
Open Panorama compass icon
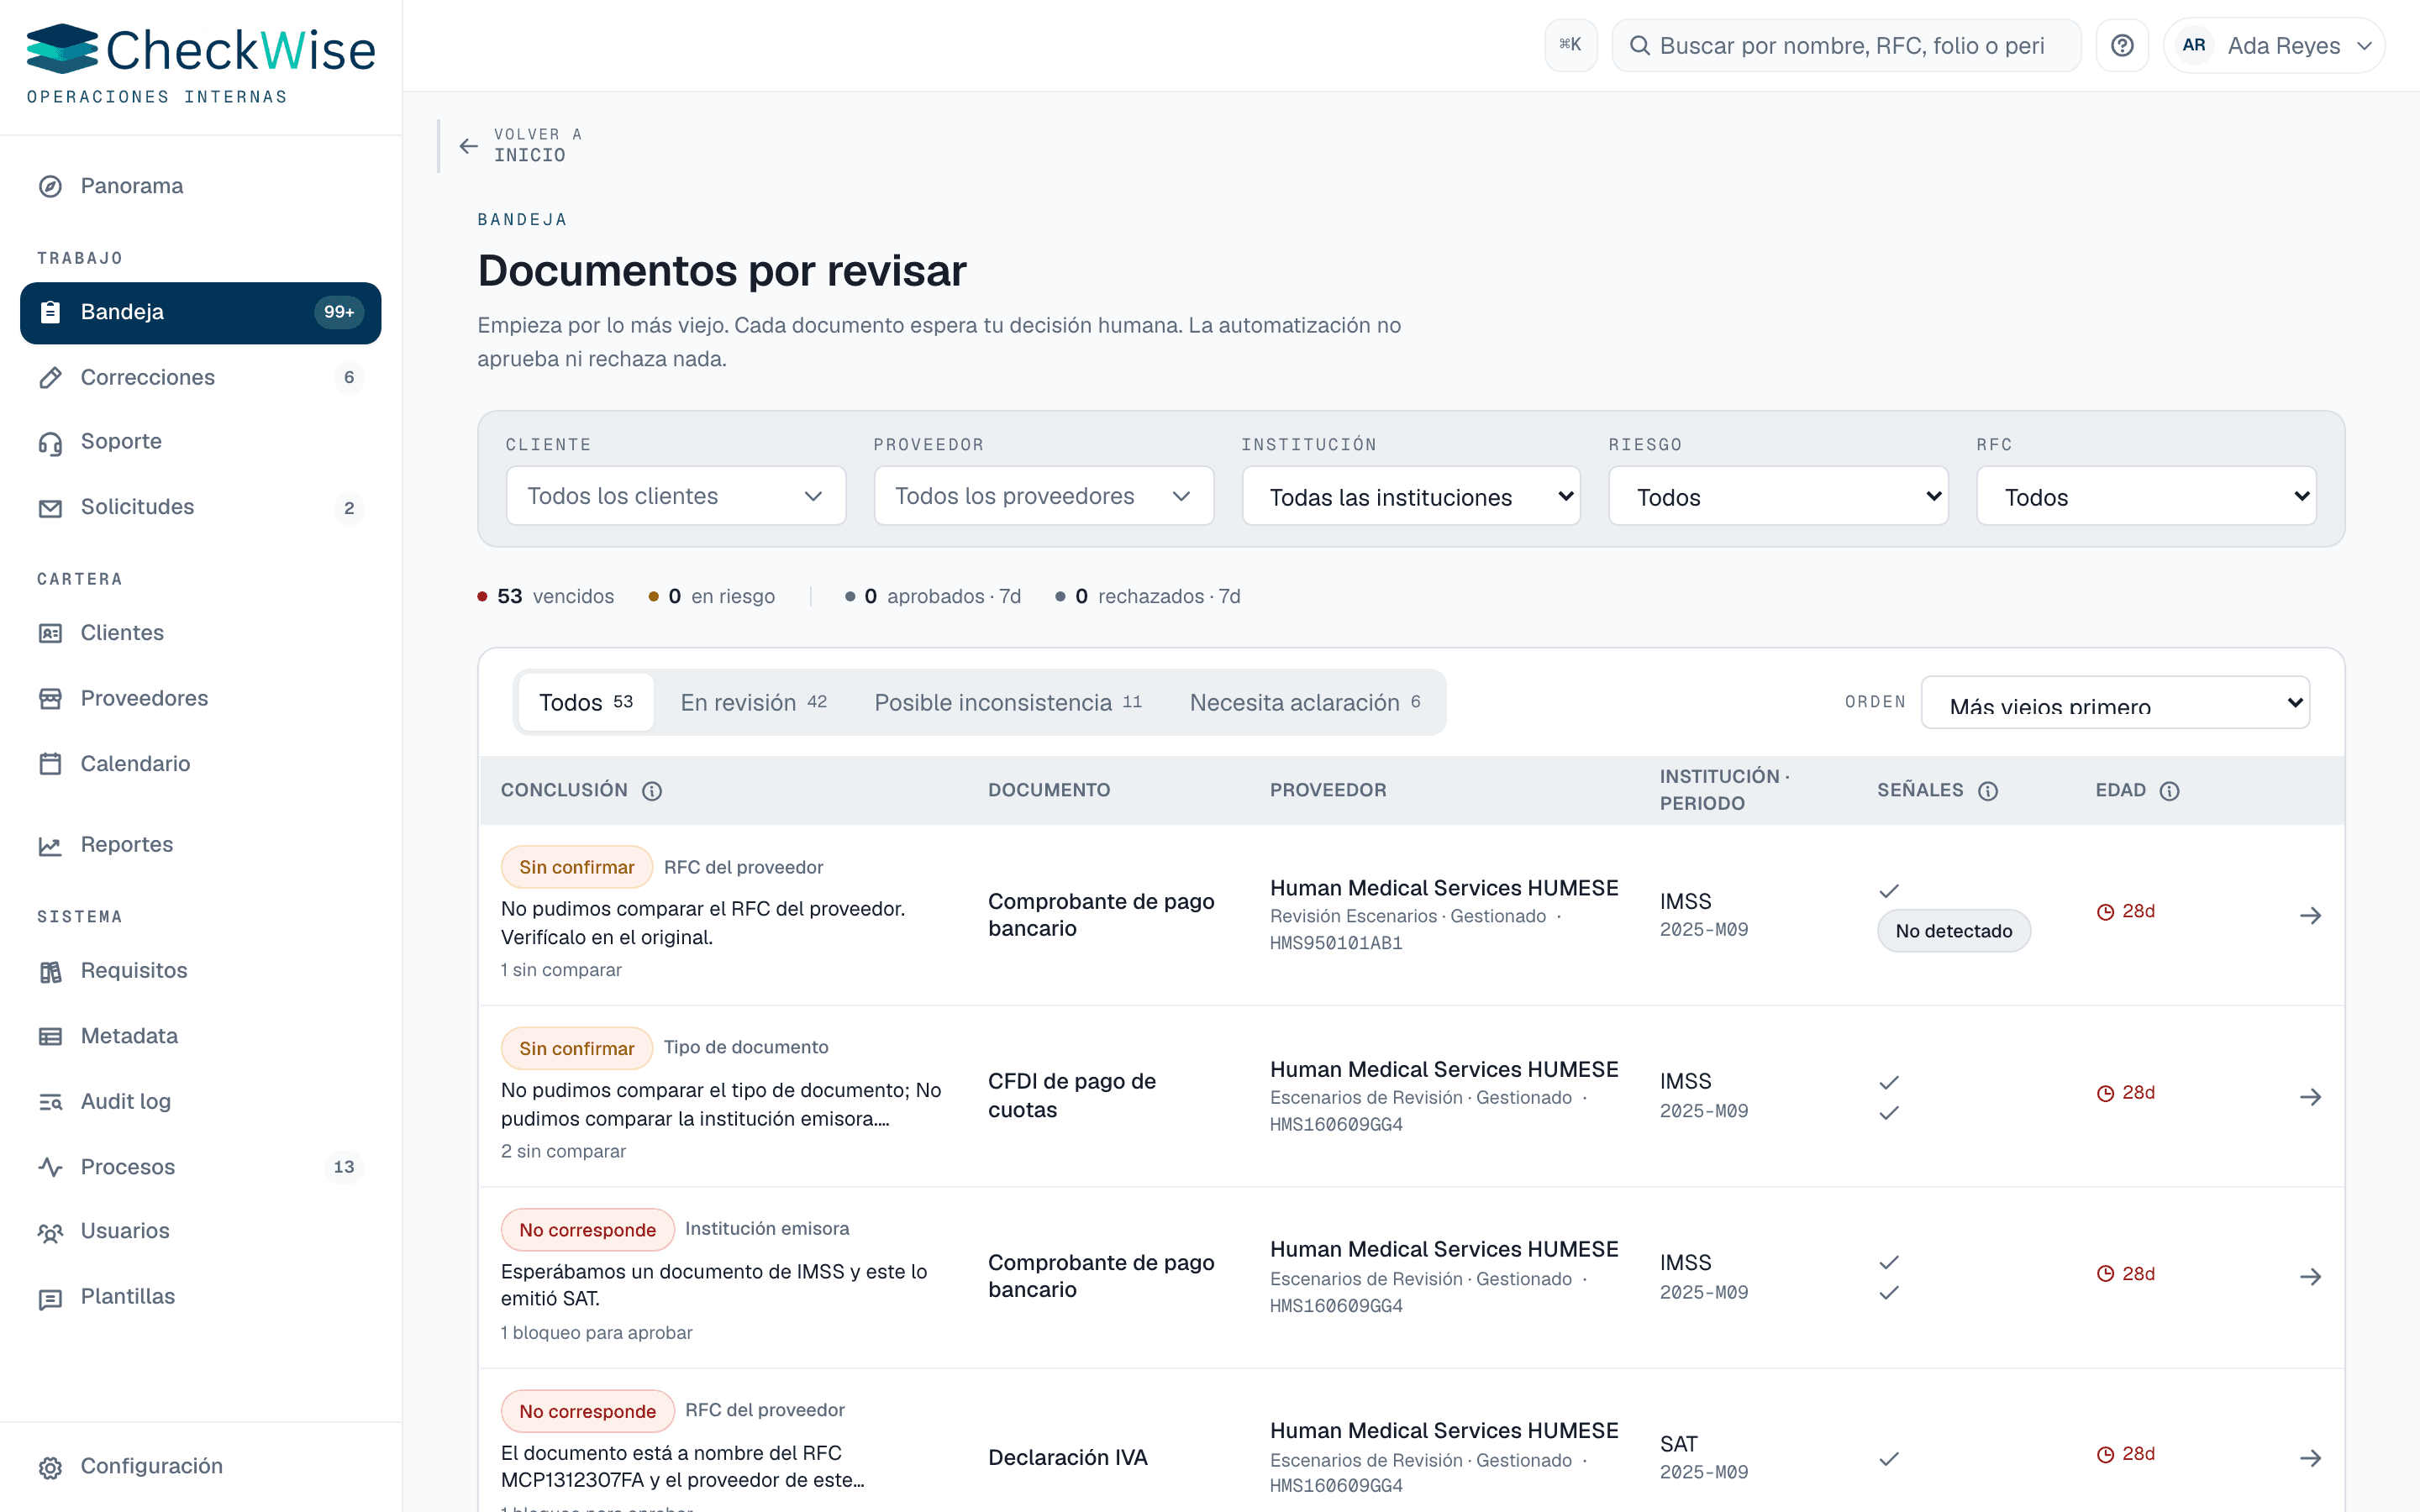click(x=50, y=186)
